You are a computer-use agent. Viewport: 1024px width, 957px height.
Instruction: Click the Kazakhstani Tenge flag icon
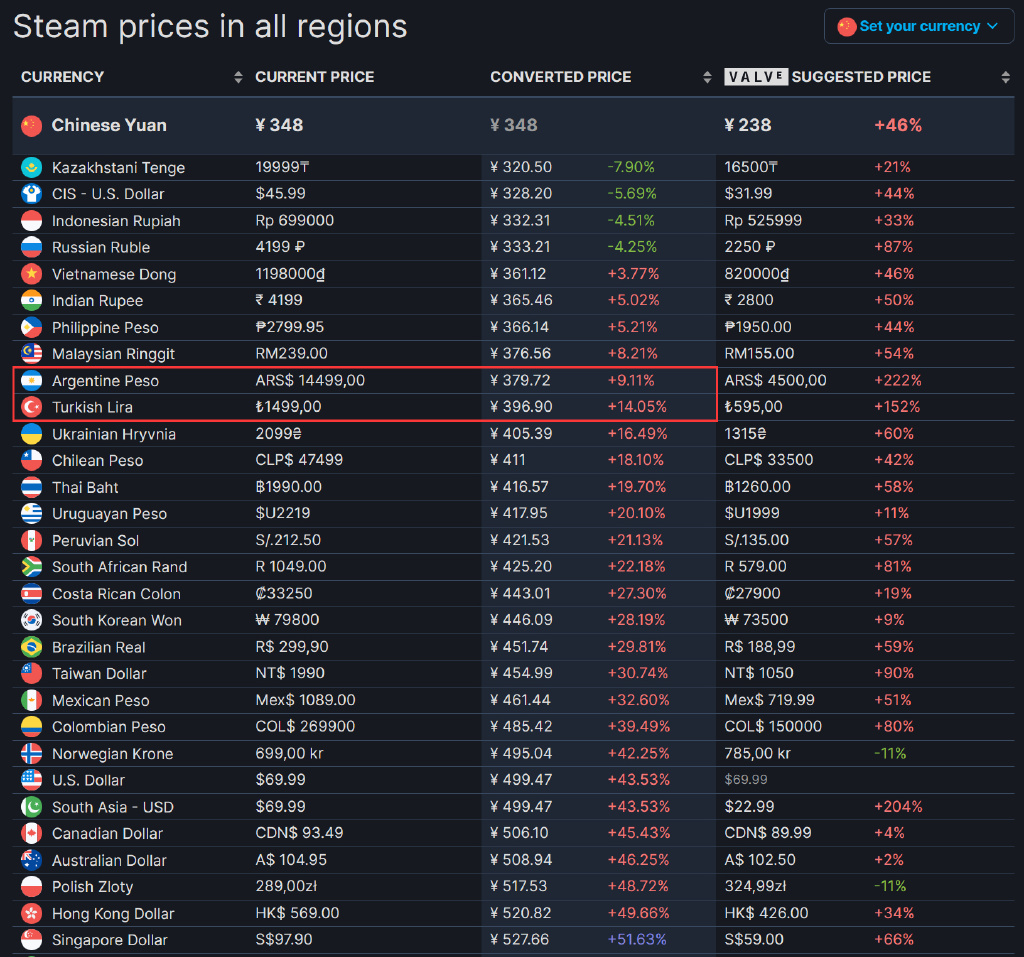pos(31,167)
